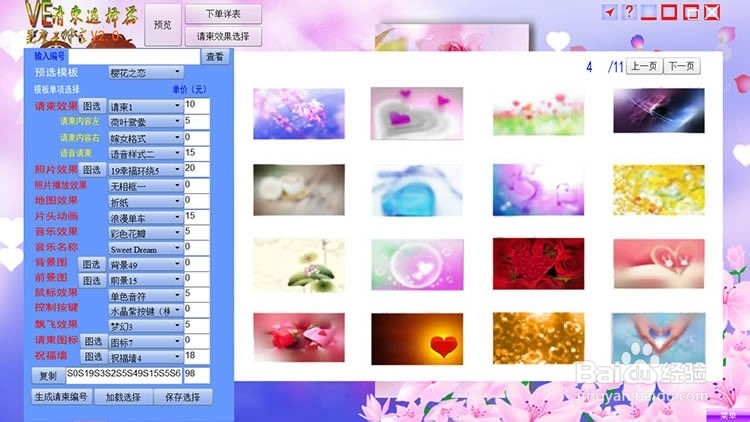
Task: Open the 水晶紫按键 control button dropdown
Action: pos(145,311)
